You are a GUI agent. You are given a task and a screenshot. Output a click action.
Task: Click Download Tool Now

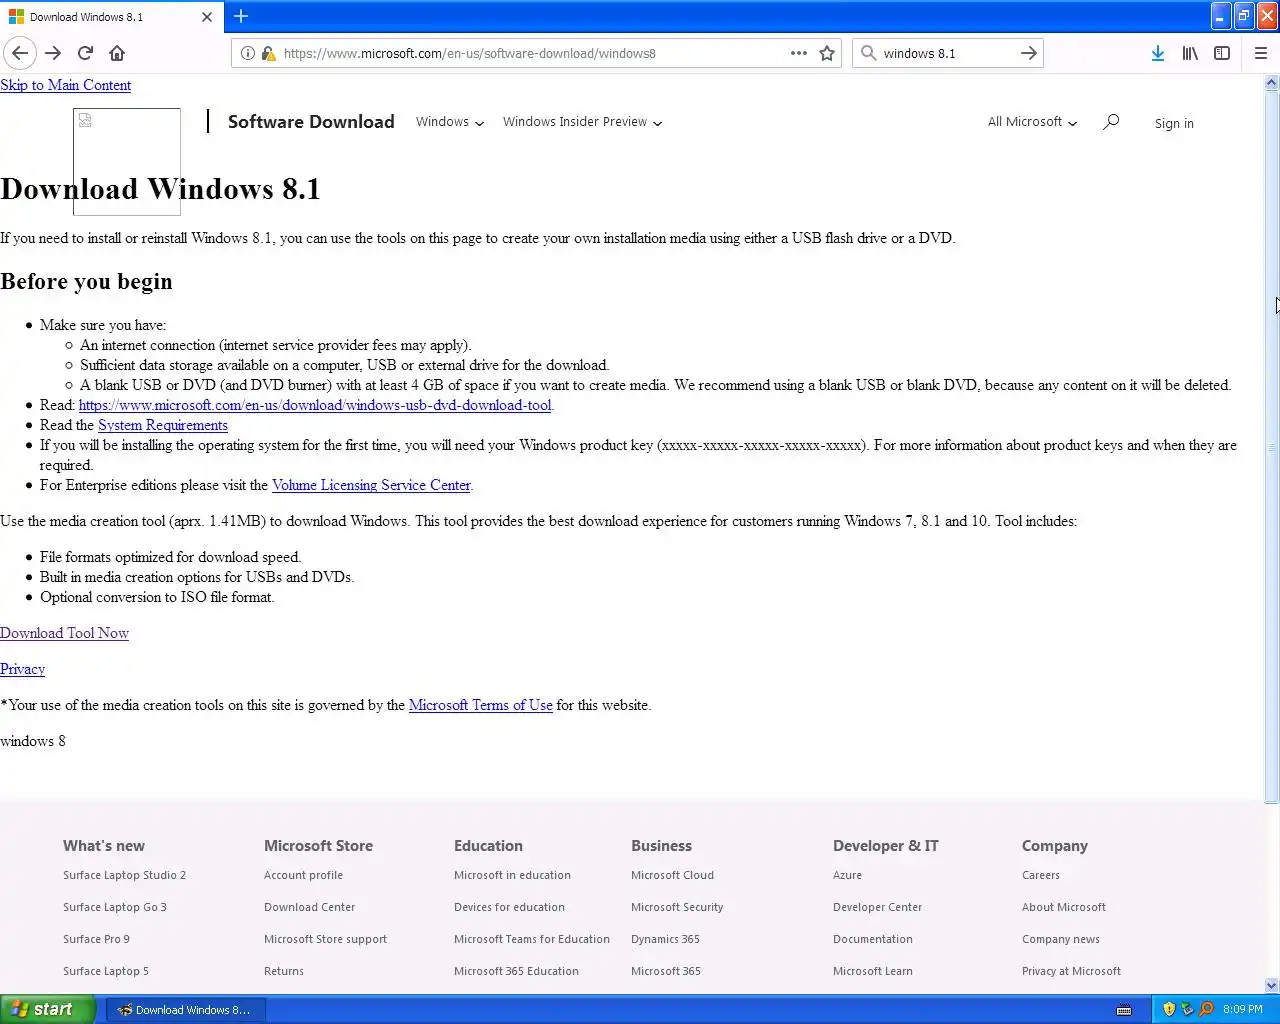[x=64, y=633]
